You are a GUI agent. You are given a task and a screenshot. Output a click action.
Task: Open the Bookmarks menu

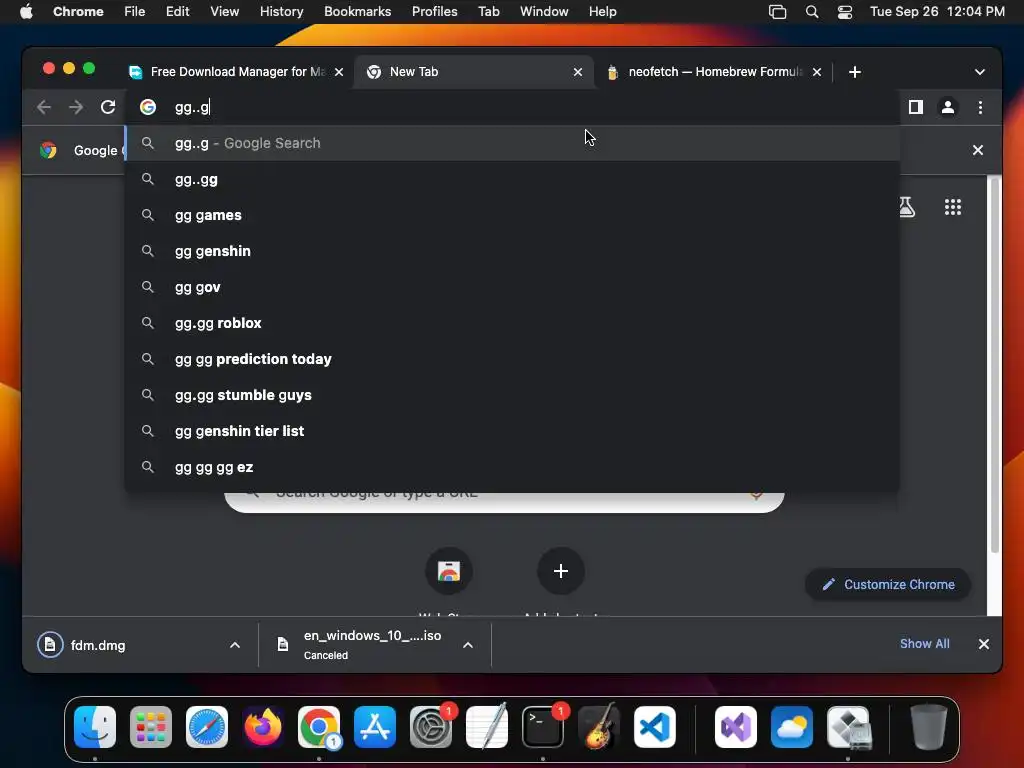357,12
